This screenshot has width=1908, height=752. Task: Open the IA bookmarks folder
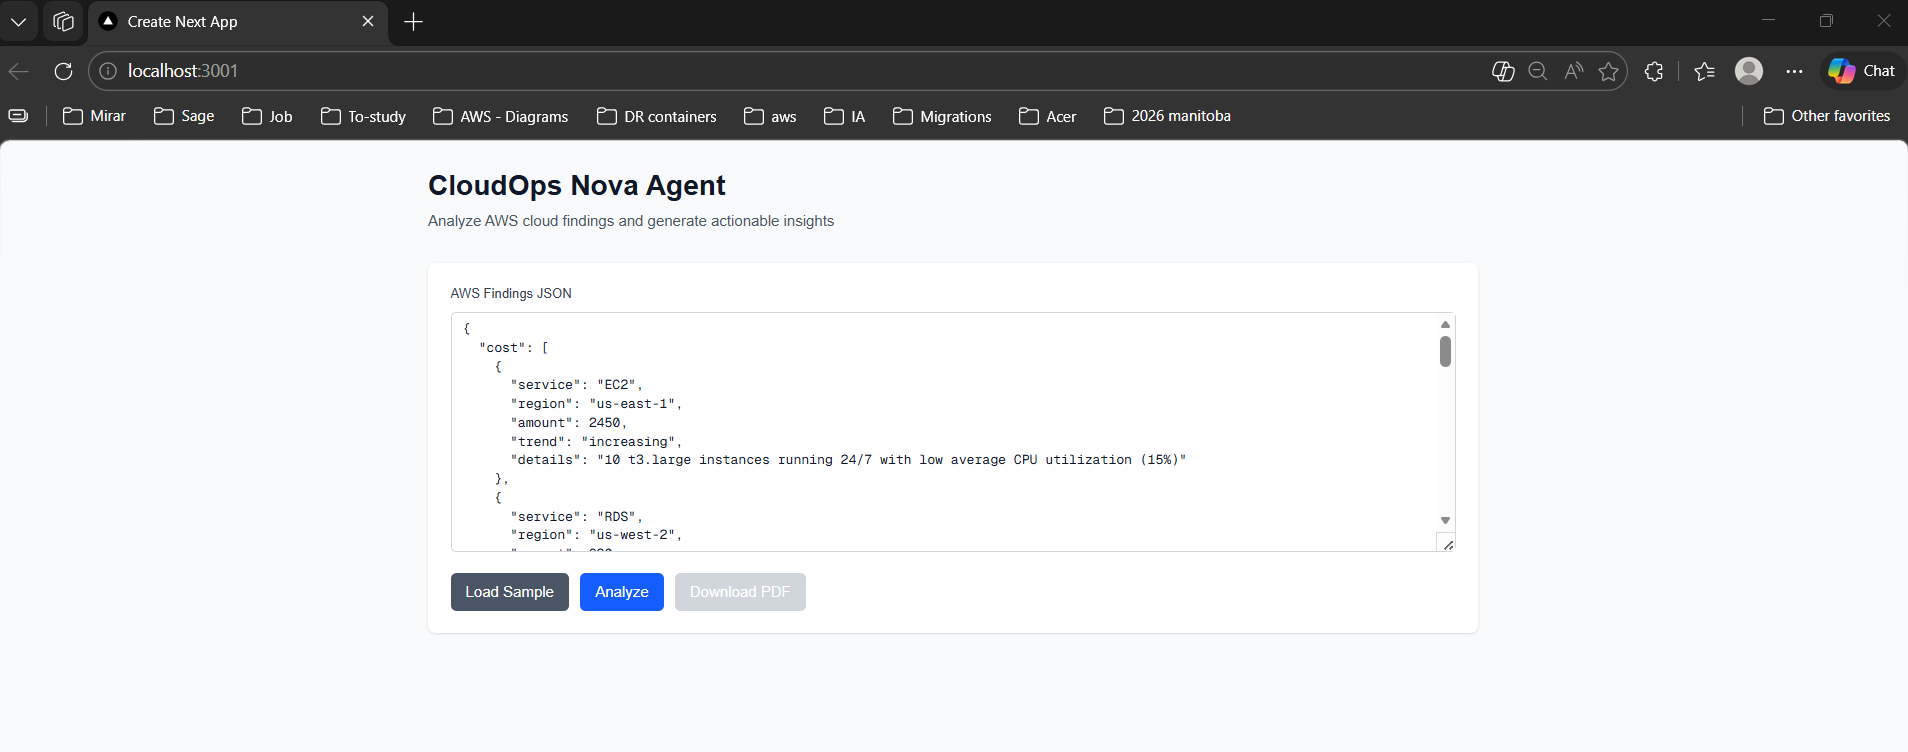click(844, 116)
